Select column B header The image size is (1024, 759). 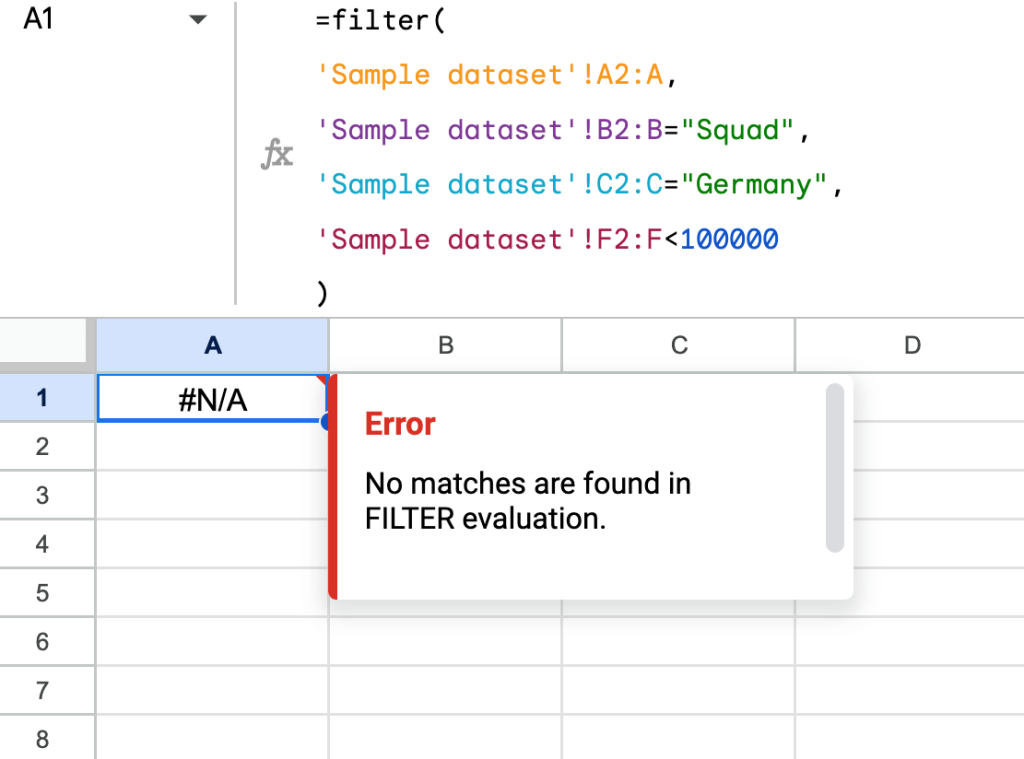445,344
